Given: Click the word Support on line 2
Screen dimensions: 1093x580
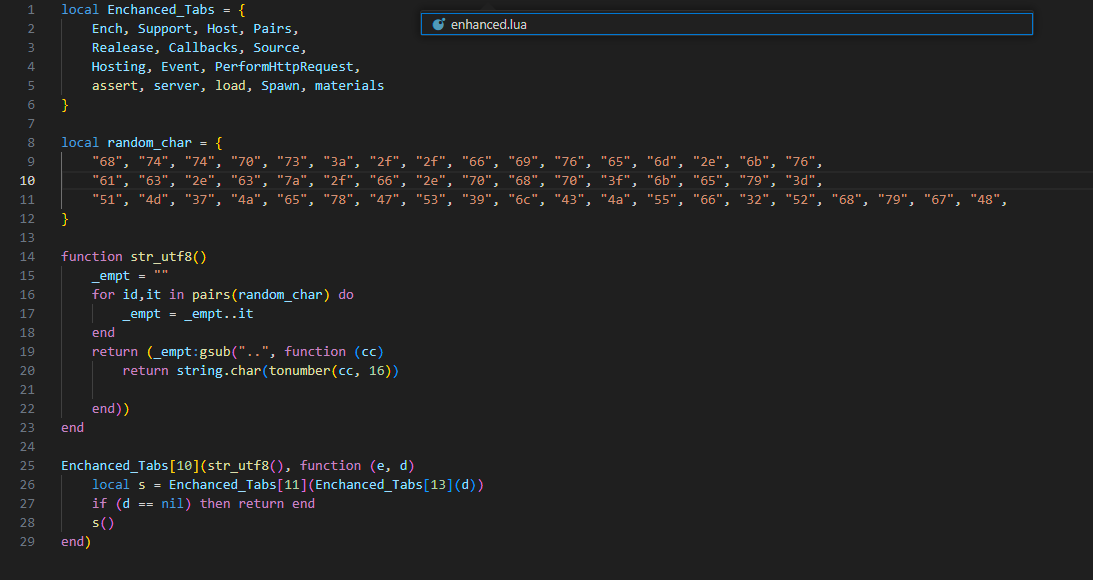Looking at the screenshot, I should [165, 29].
